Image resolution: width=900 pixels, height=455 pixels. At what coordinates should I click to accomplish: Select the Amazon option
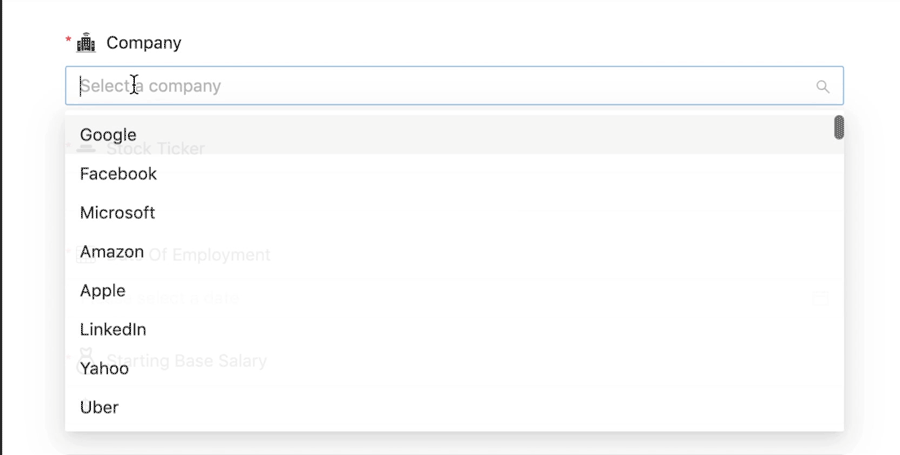pyautogui.click(x=112, y=252)
